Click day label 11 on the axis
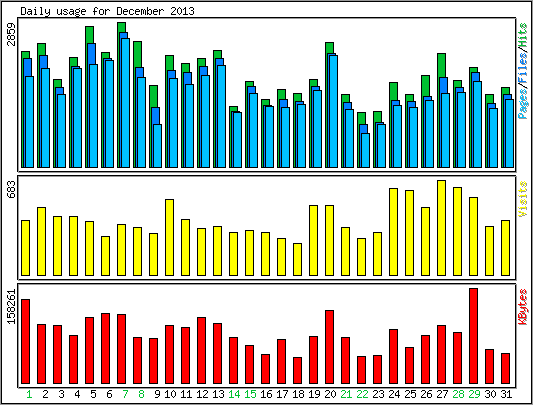The width and height of the screenshot is (533, 405). coord(186,394)
